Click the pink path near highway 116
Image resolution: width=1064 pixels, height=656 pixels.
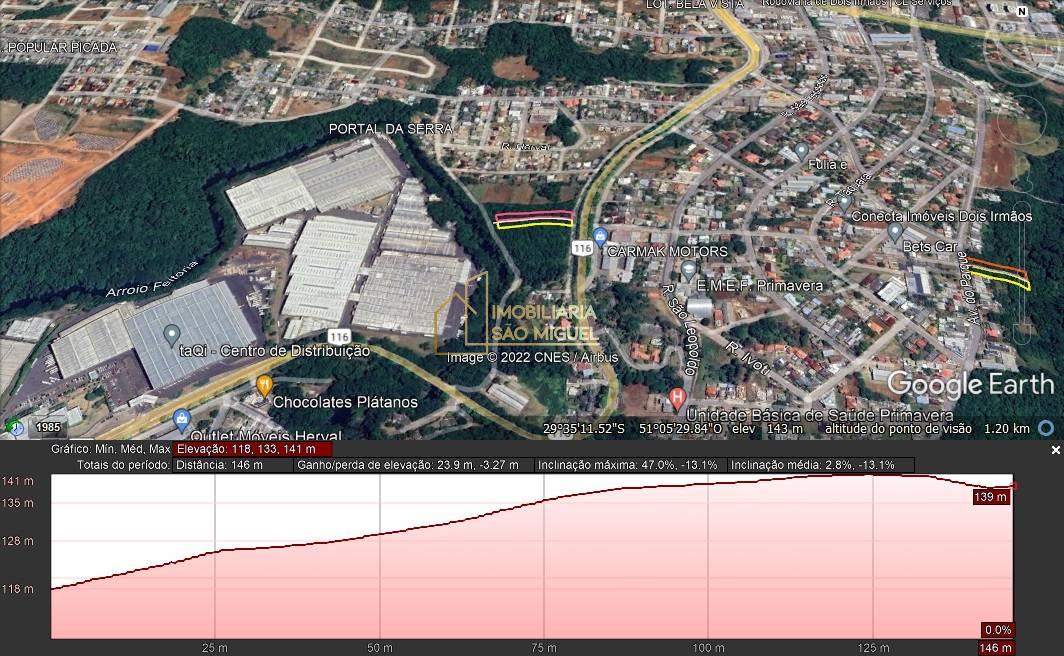pos(535,216)
